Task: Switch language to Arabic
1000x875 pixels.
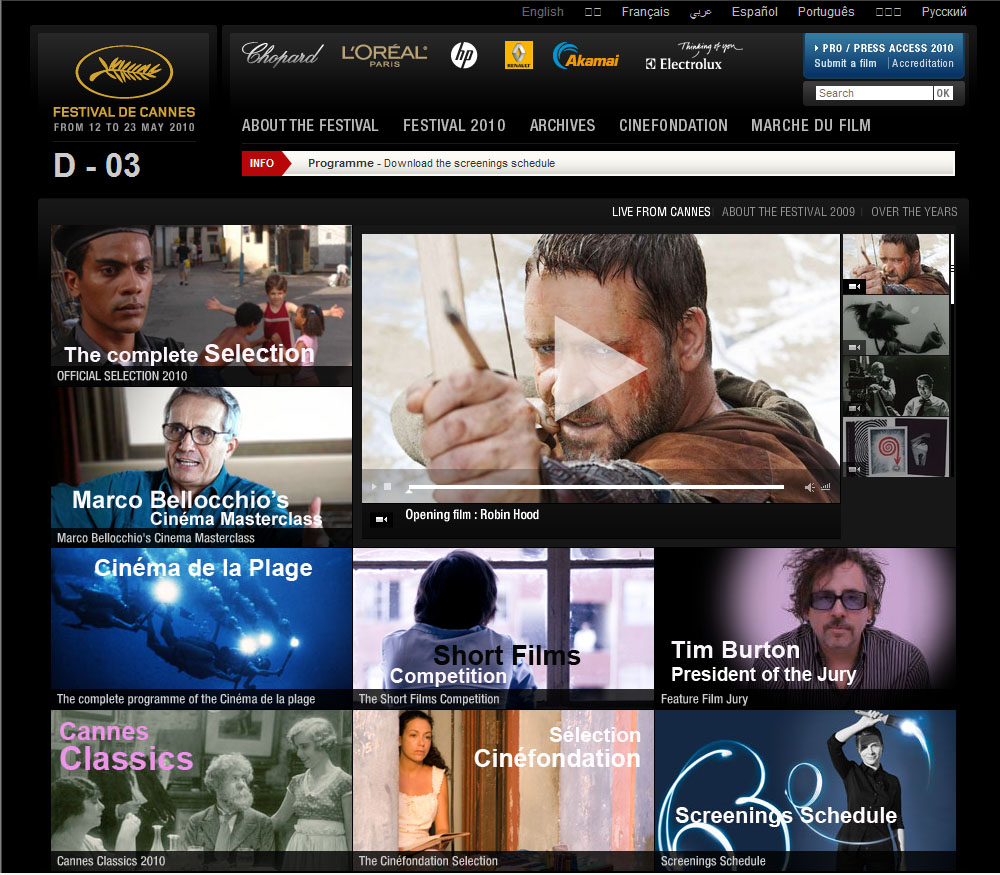Action: coord(700,12)
